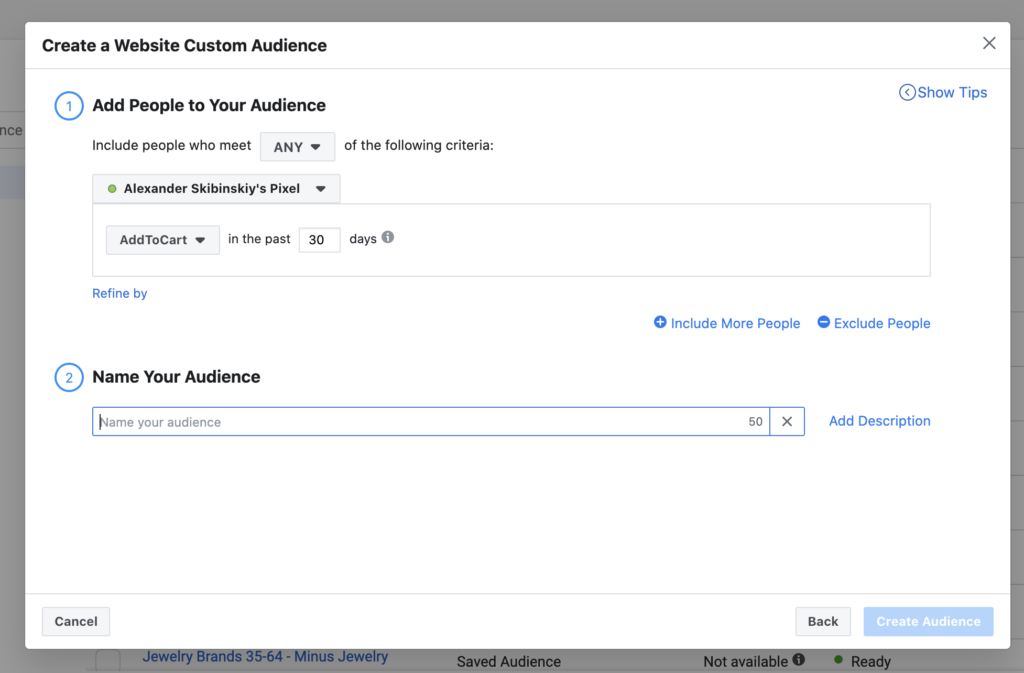Click the Show Tips arrow icon
Viewport: 1024px width, 673px height.
pos(907,93)
